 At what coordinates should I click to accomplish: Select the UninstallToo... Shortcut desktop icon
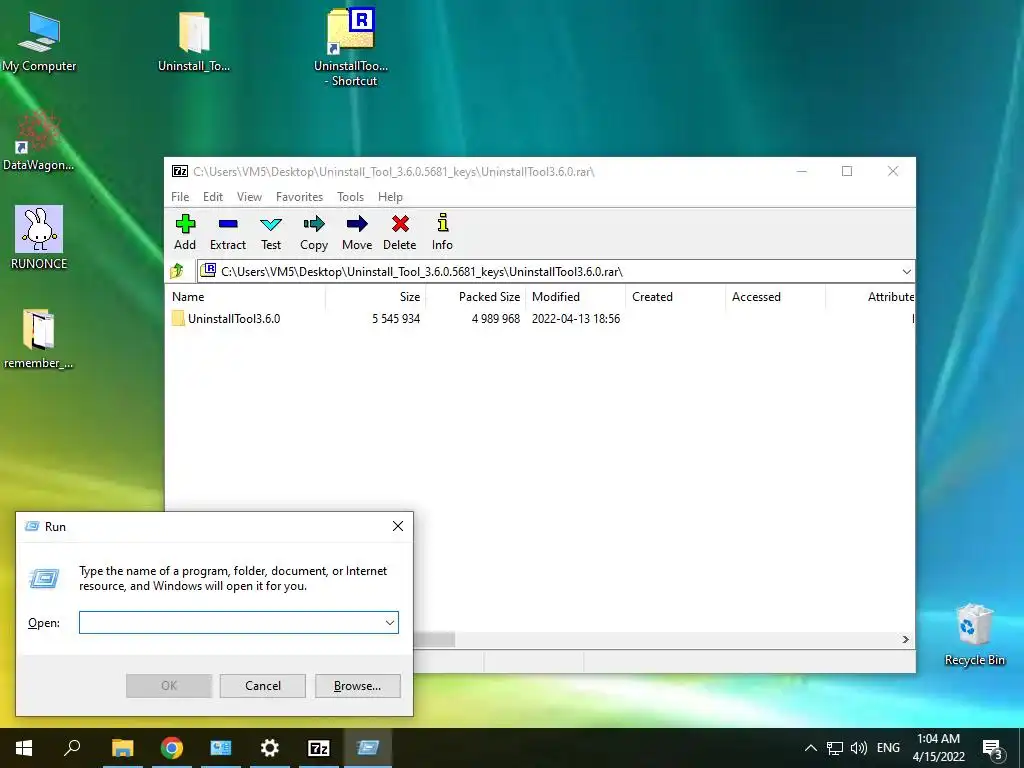(351, 47)
